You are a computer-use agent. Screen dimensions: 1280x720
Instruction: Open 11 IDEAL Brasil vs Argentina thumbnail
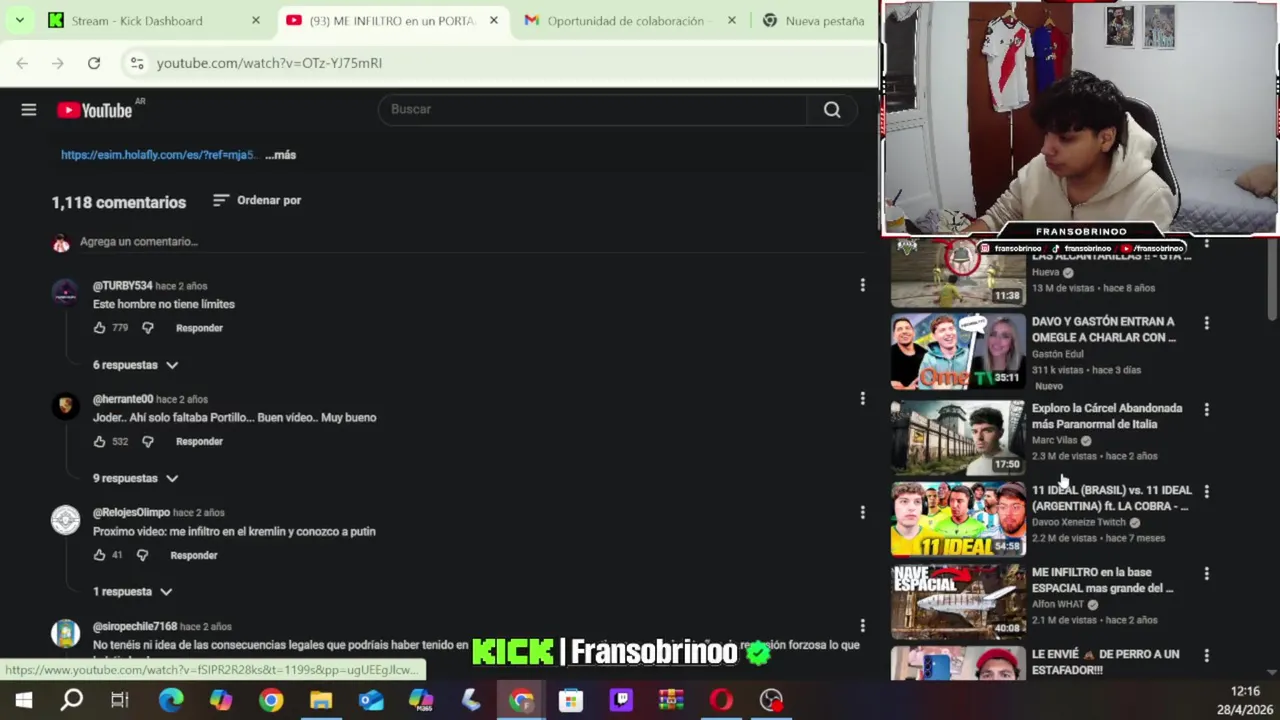[958, 518]
